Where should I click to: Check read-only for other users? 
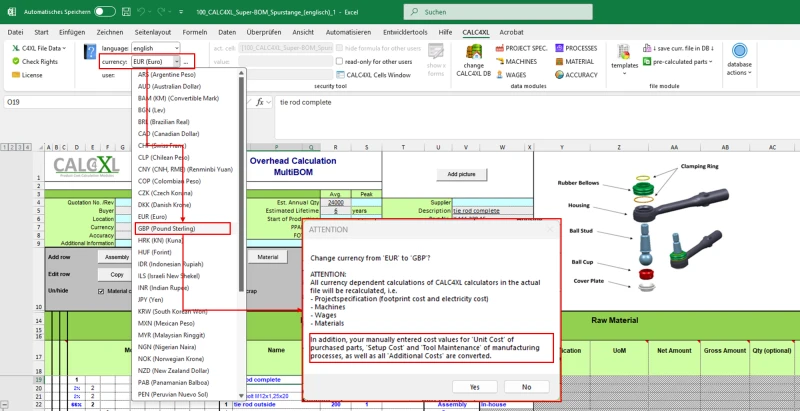click(339, 62)
